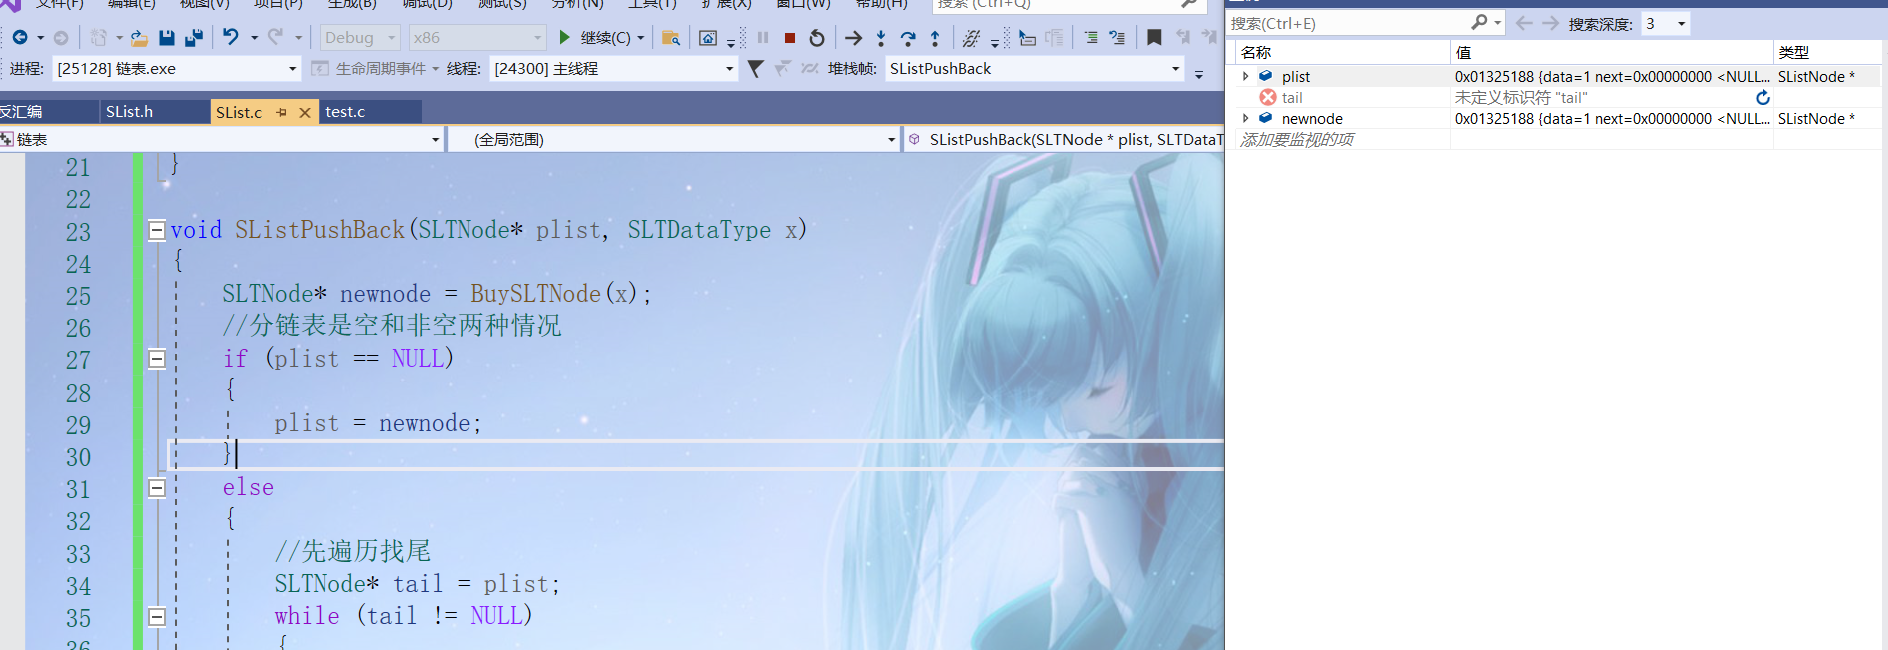Image resolution: width=1888 pixels, height=650 pixels.
Task: Select the plist value cell 0x01325188
Action: click(1611, 76)
